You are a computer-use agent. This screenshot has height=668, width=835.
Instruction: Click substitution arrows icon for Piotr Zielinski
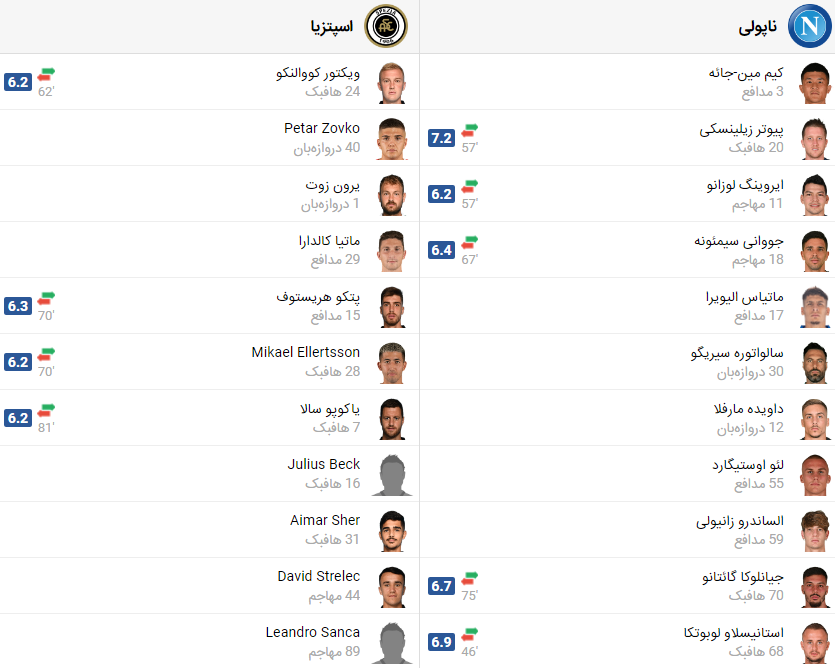[x=470, y=131]
